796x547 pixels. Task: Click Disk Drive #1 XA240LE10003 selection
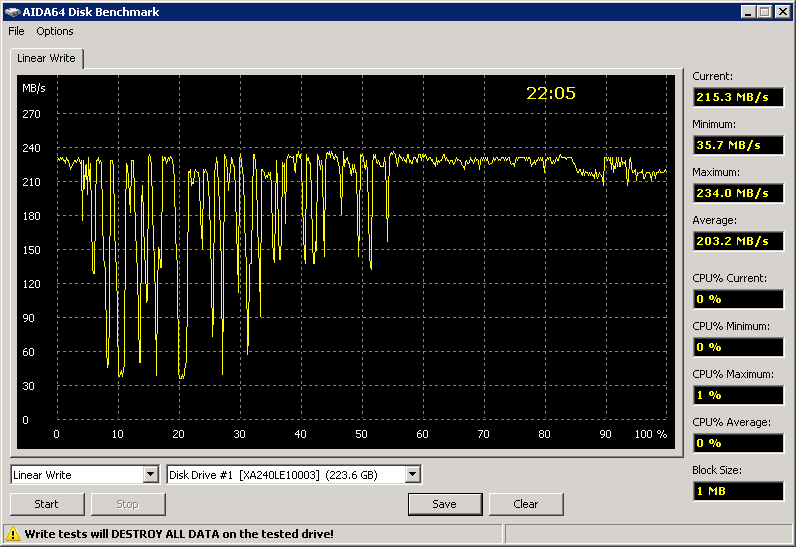point(273,475)
